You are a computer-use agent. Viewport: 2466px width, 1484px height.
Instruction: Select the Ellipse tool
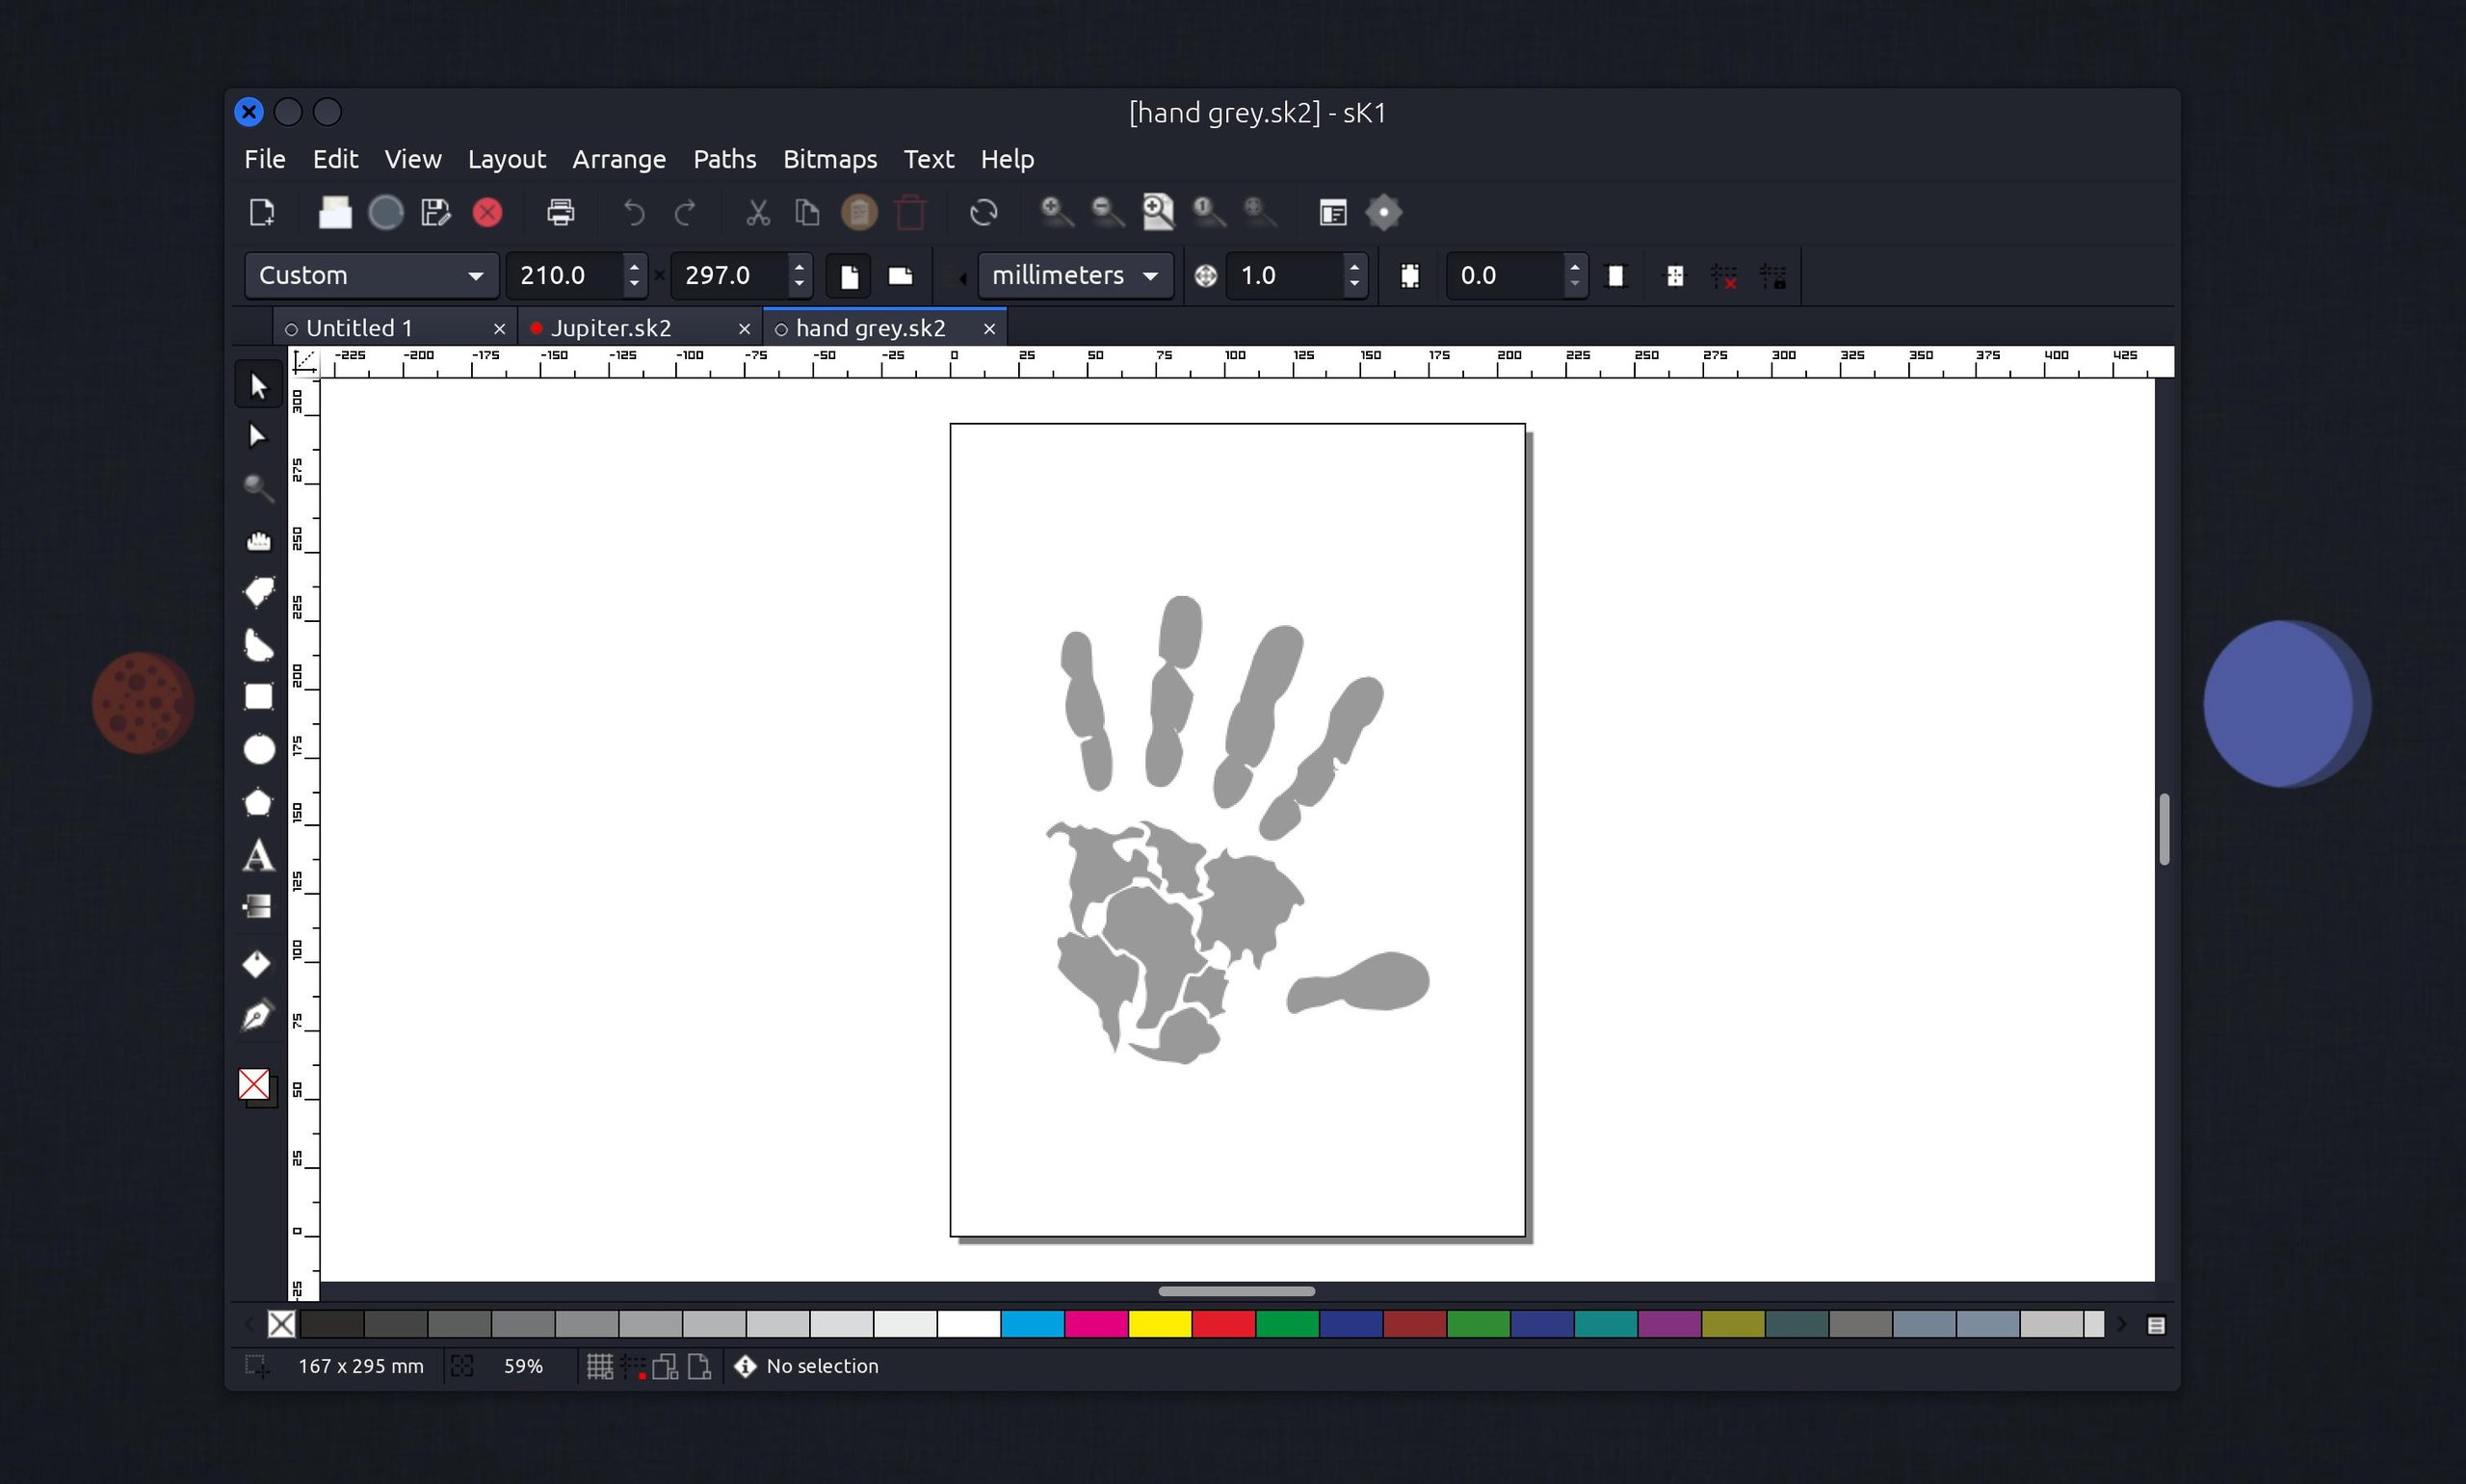(x=258, y=750)
